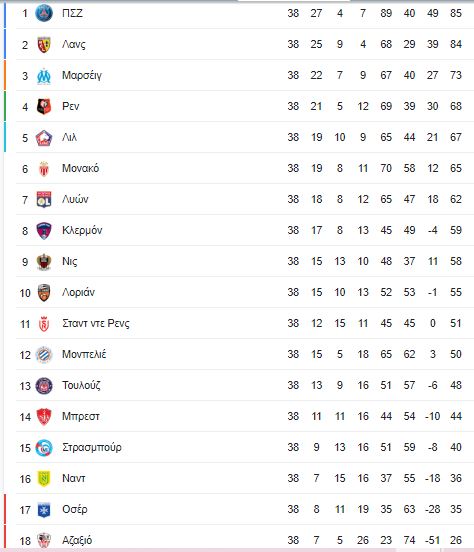
Task: Click the Νις club crest
Action: (x=44, y=262)
